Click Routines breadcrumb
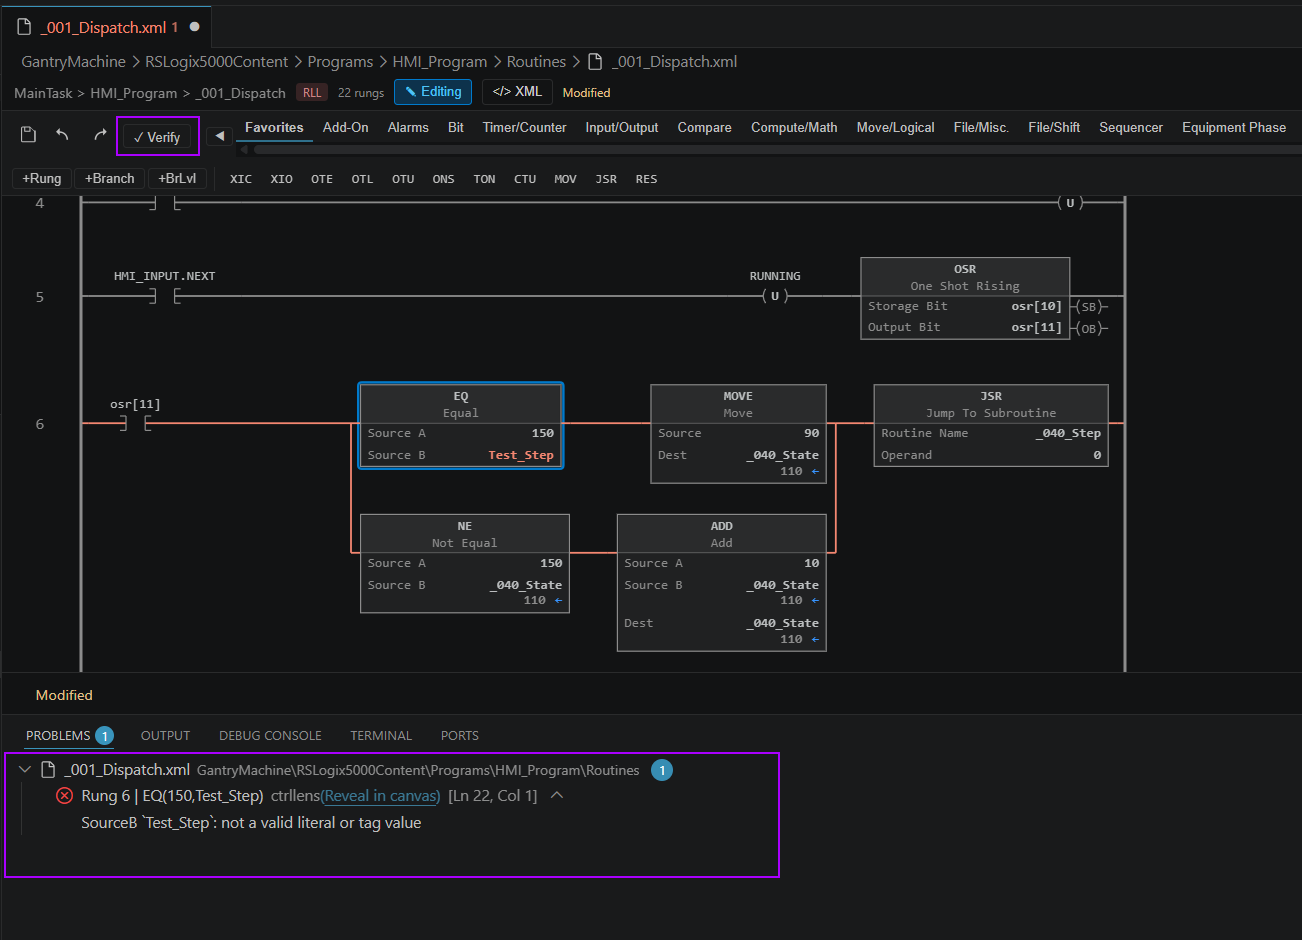The image size is (1302, 940). 536,62
